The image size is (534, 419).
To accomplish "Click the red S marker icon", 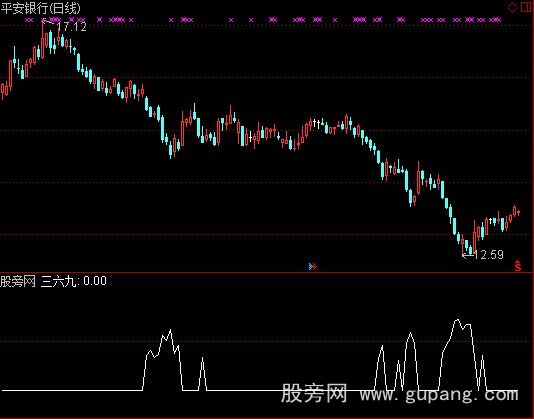I will 518,266.
